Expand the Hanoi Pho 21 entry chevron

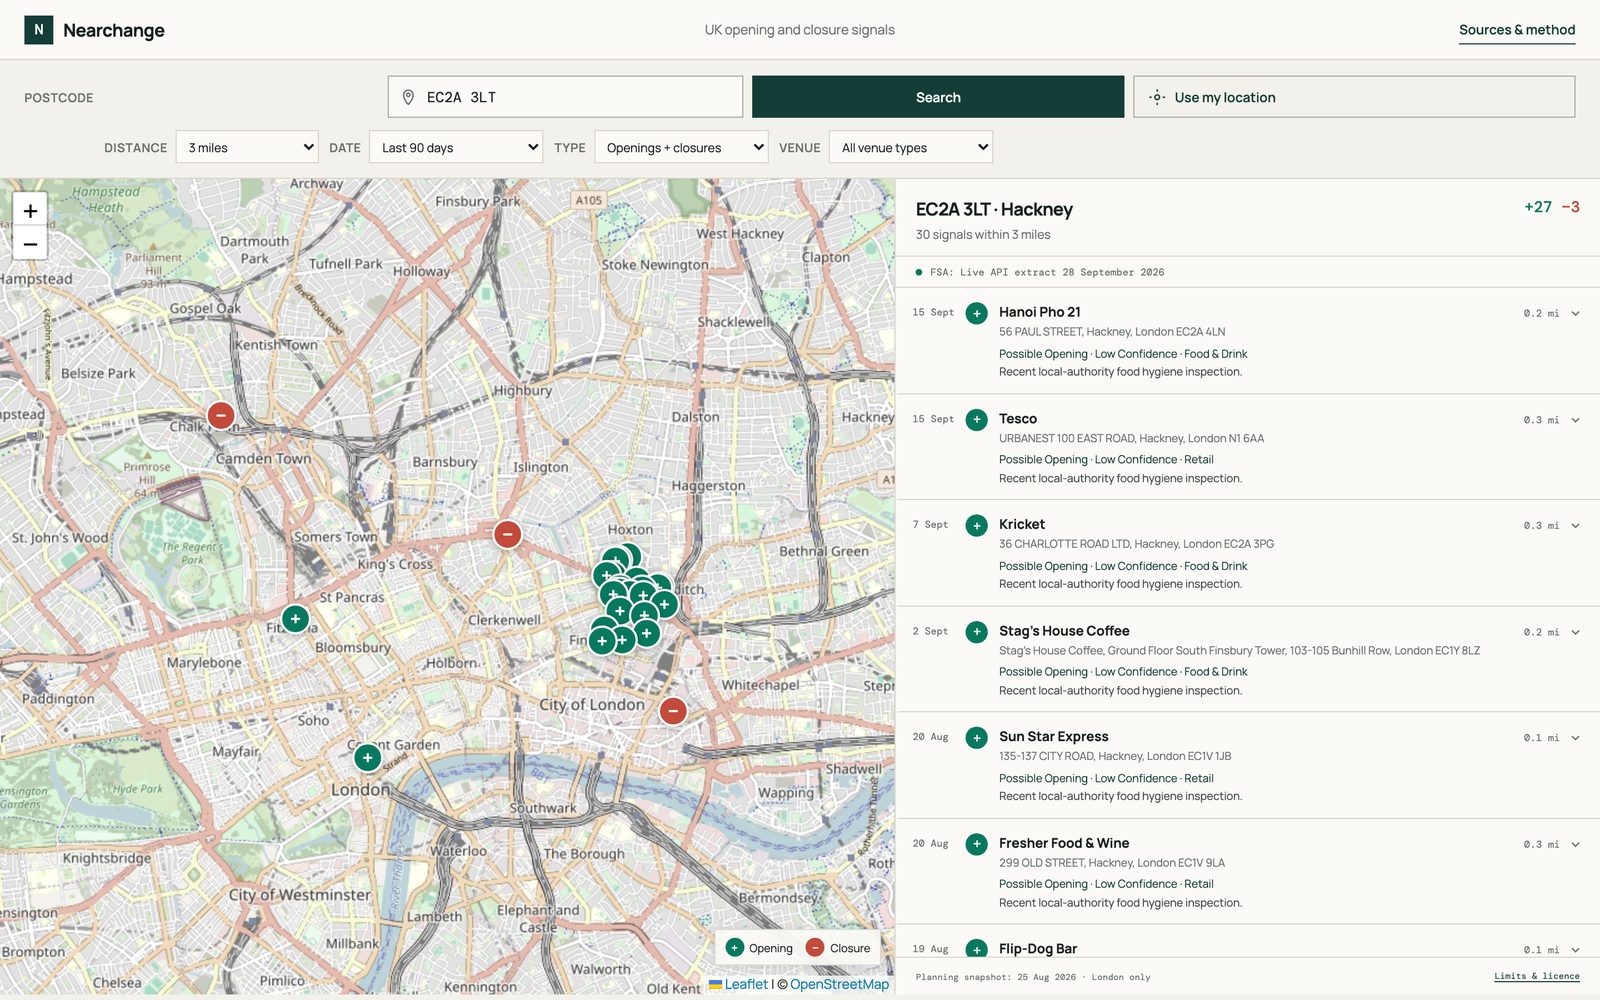click(x=1575, y=314)
